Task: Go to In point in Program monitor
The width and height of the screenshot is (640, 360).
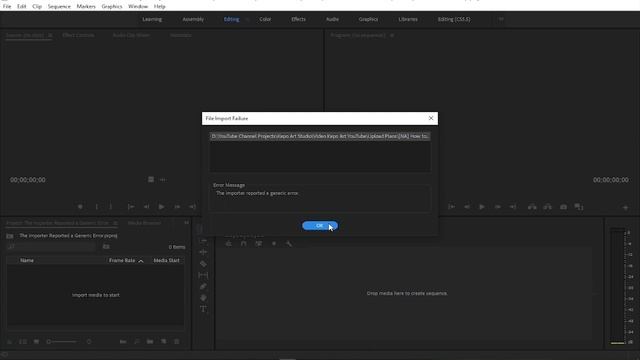Action: (451, 207)
